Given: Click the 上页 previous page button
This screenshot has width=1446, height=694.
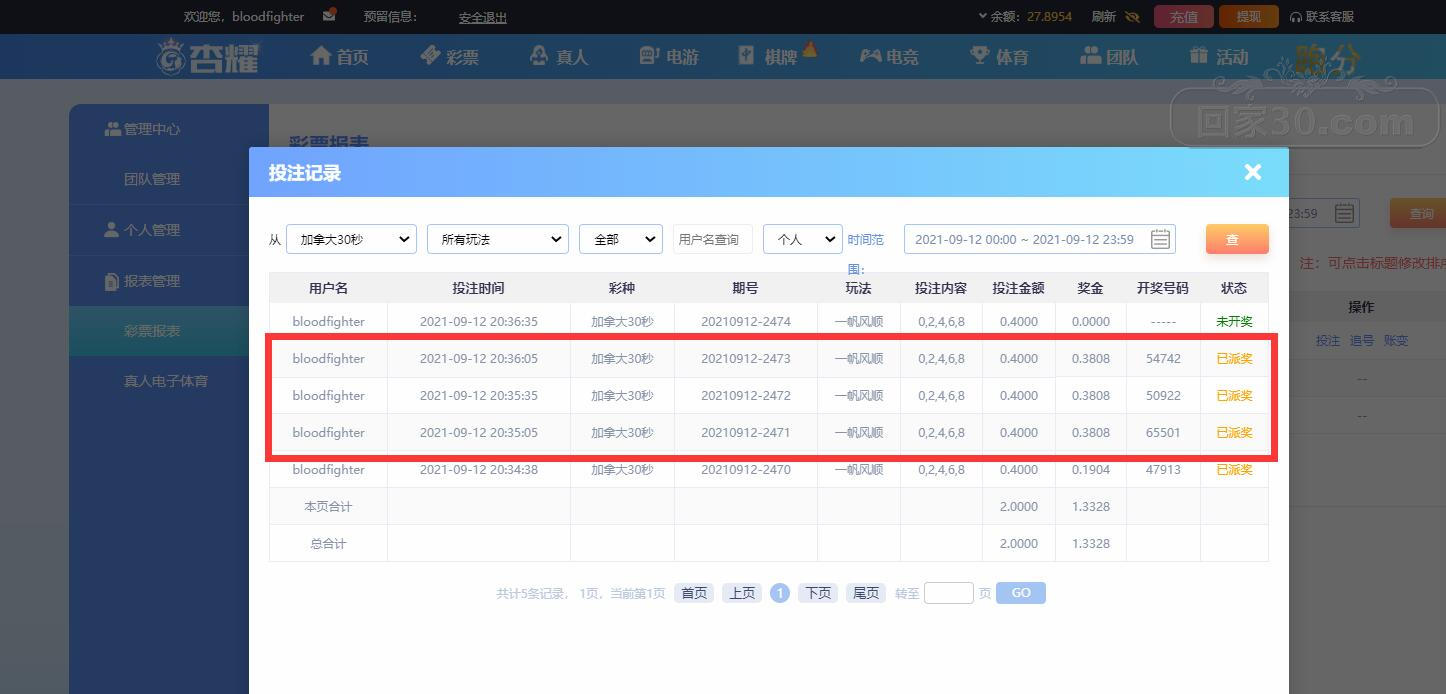Looking at the screenshot, I should click(742, 593).
